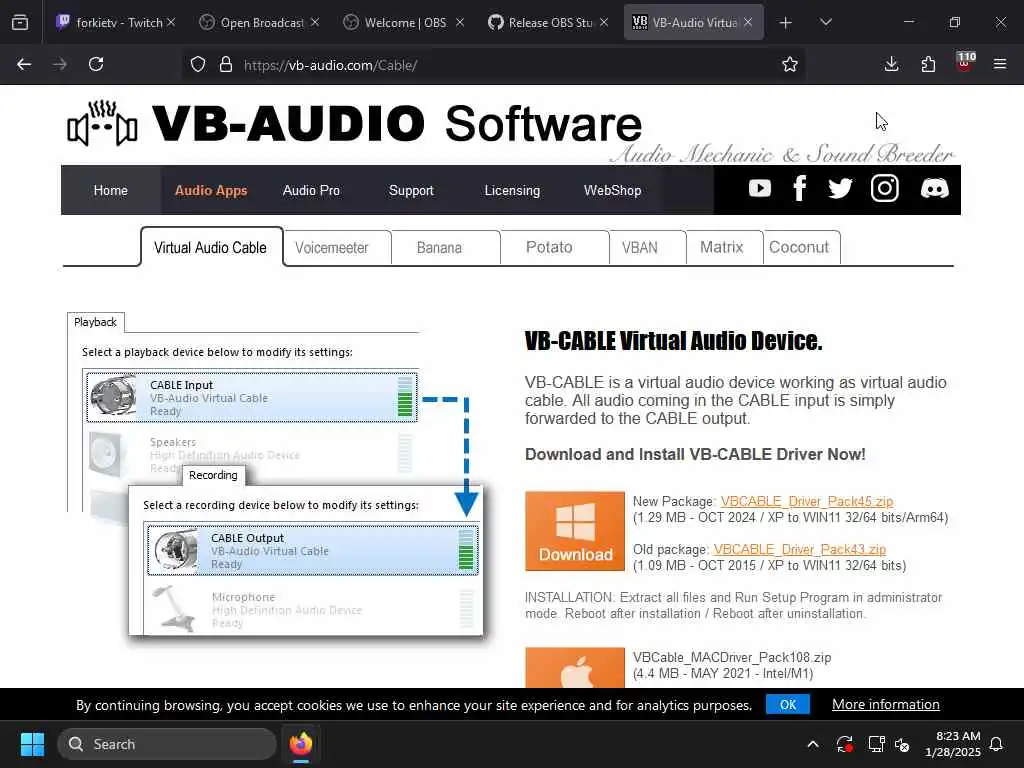Open the notification bell in taskbar
The height and width of the screenshot is (768, 1024).
click(x=996, y=744)
